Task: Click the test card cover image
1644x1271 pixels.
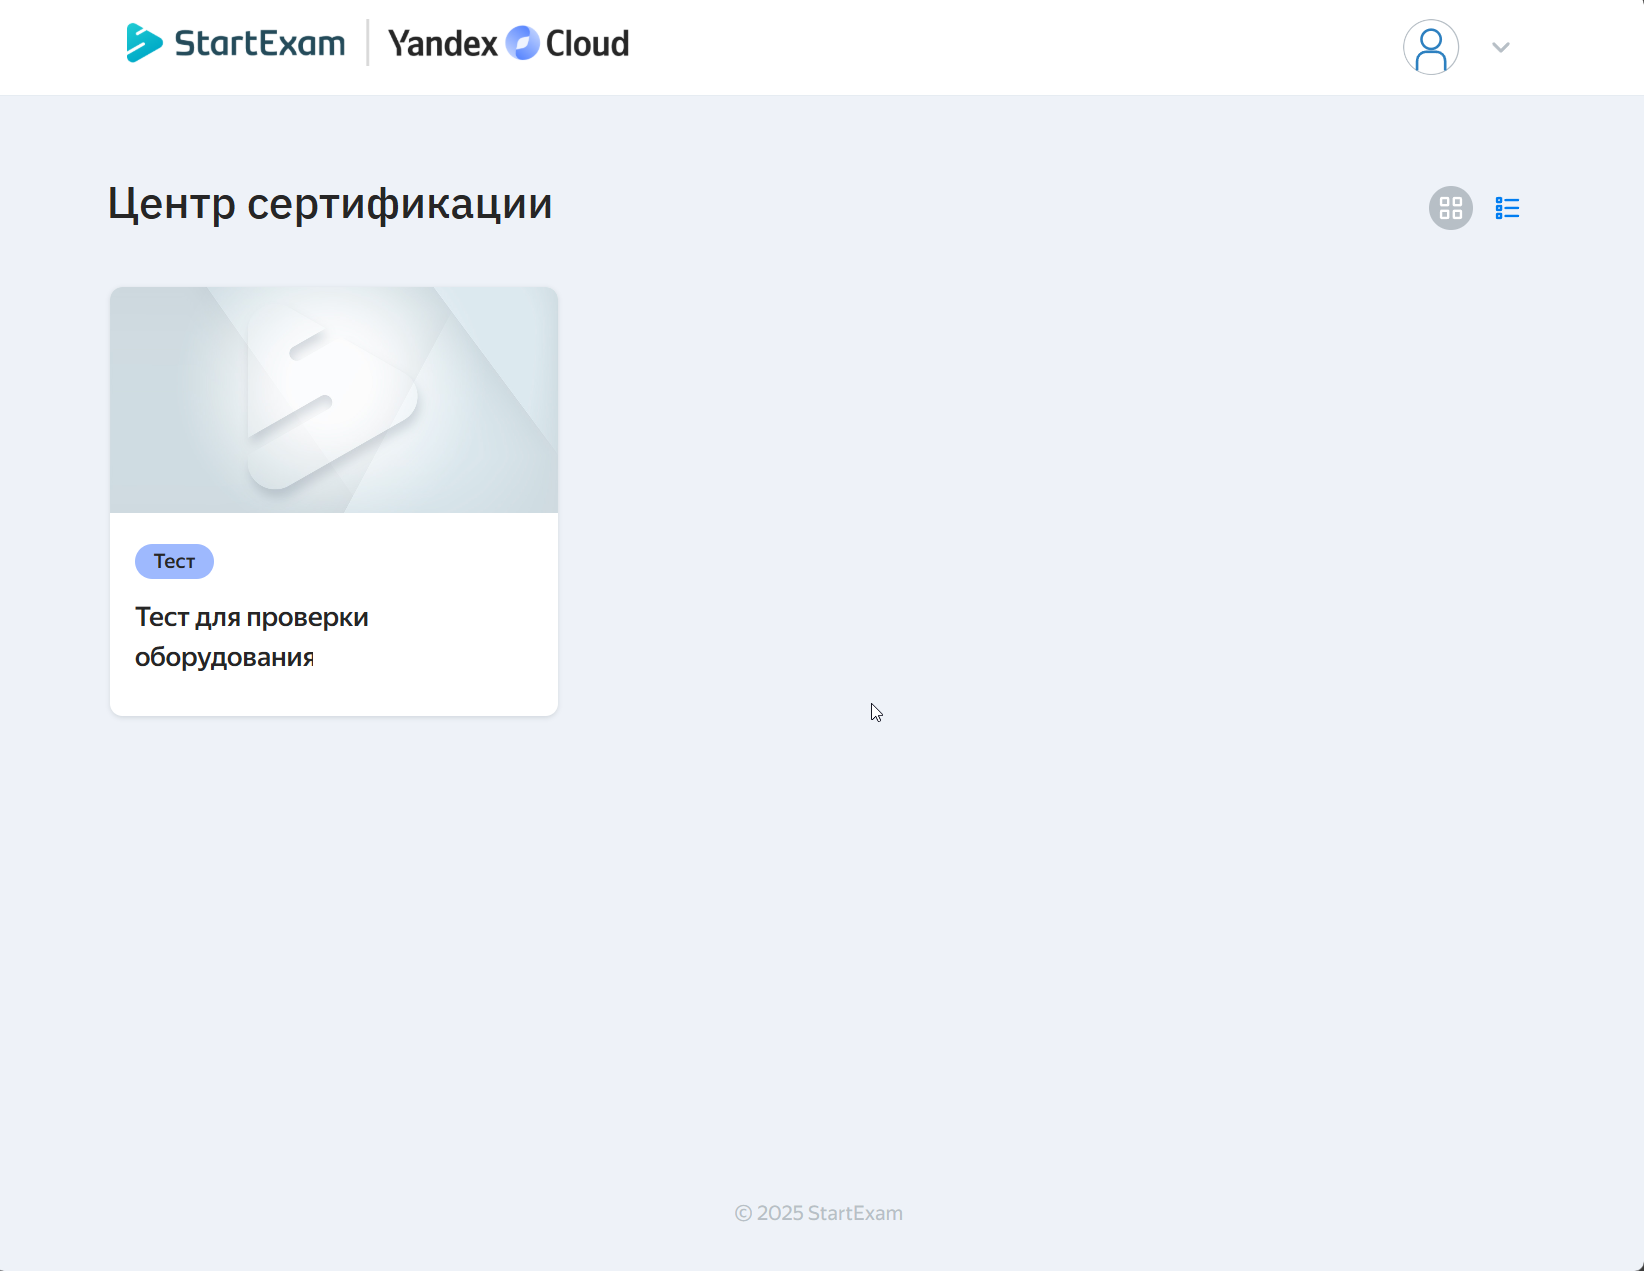Action: coord(333,399)
